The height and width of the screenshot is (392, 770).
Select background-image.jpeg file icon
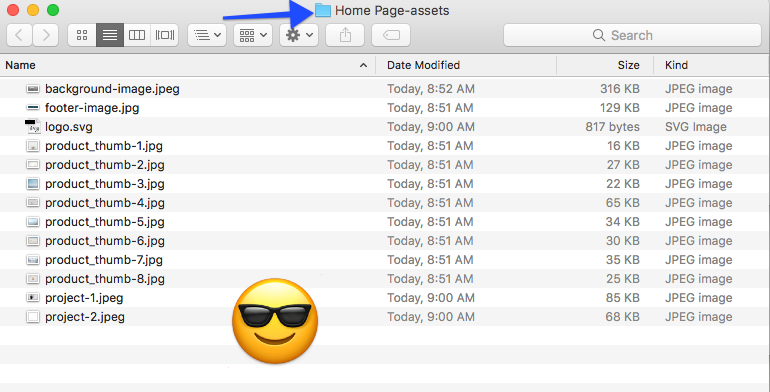(x=33, y=89)
